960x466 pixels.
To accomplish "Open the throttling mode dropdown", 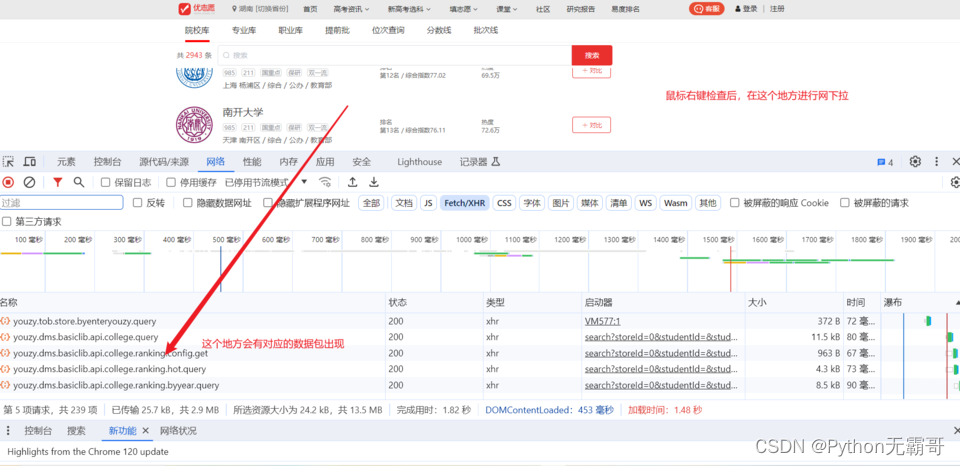I will pos(266,182).
